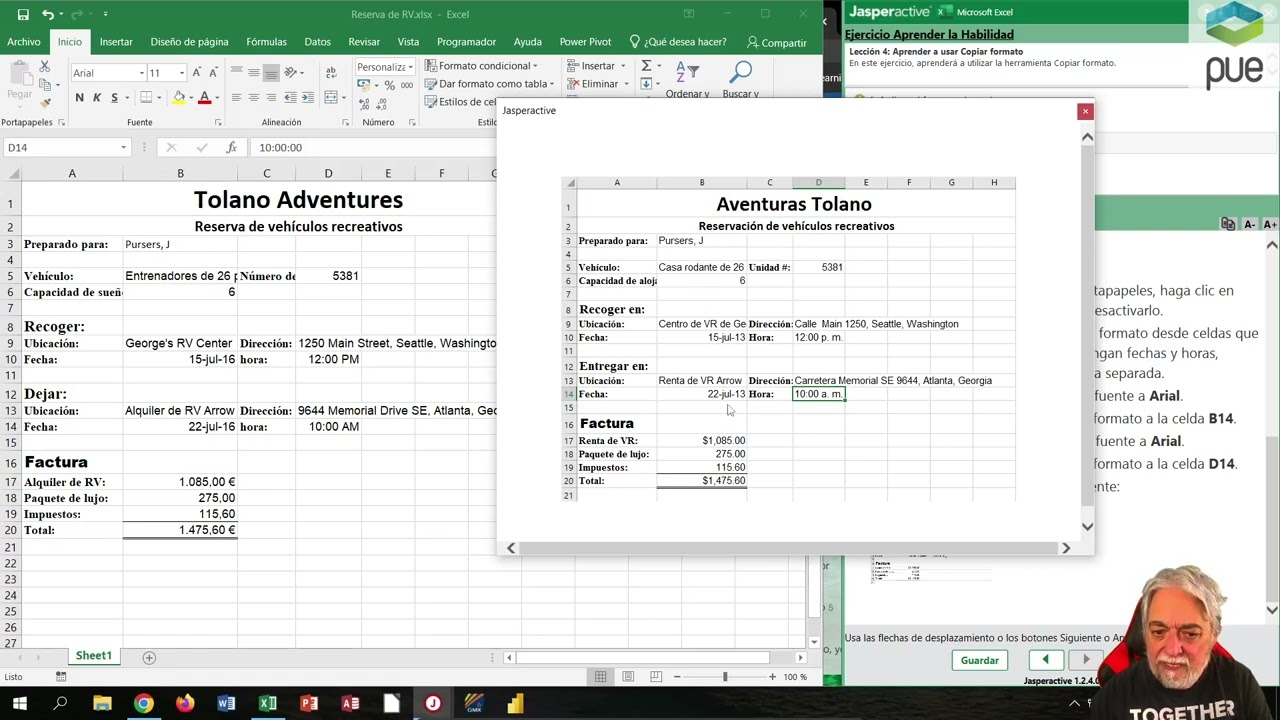The image size is (1280, 720).
Task: Click right arrow of Jasperactive popup's horizontal scrollbar
Action: tap(1066, 548)
